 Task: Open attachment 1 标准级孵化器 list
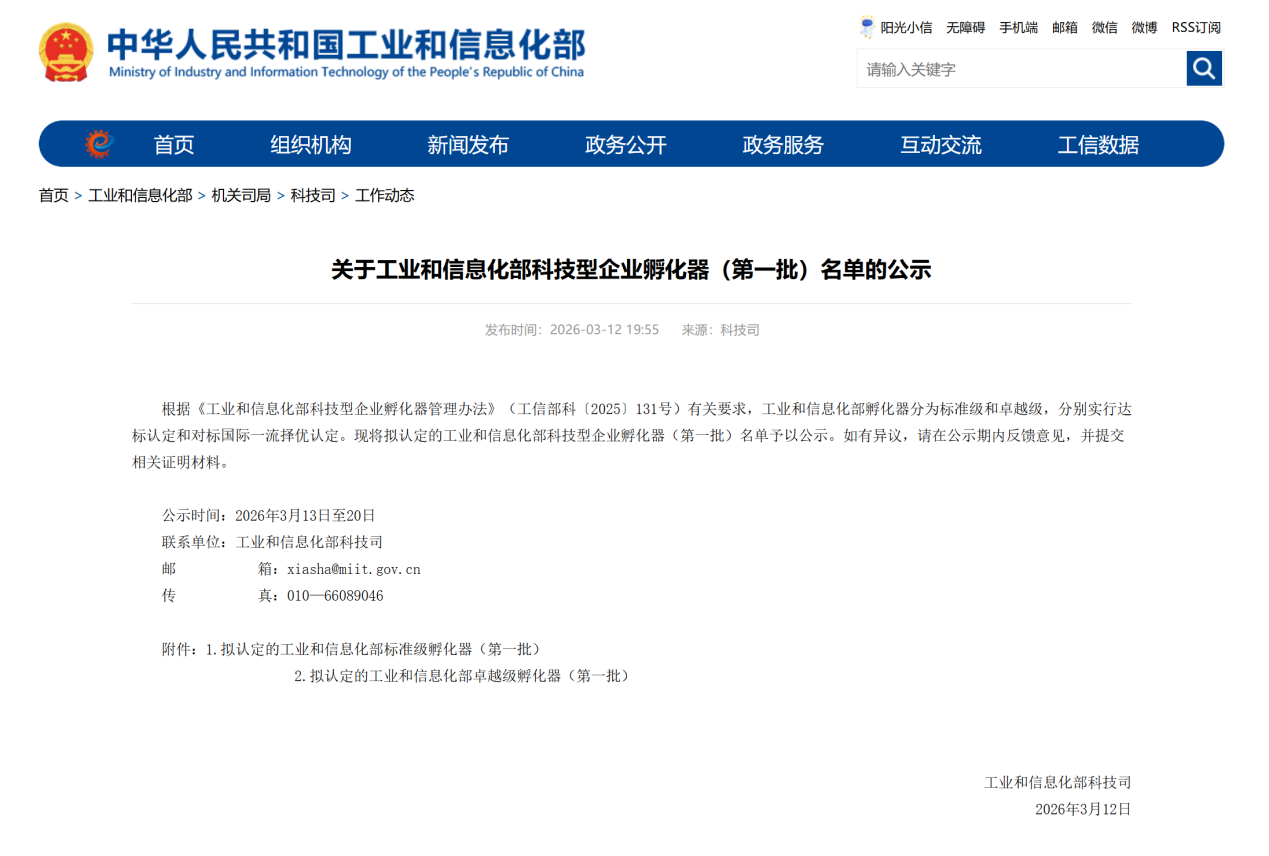[379, 649]
